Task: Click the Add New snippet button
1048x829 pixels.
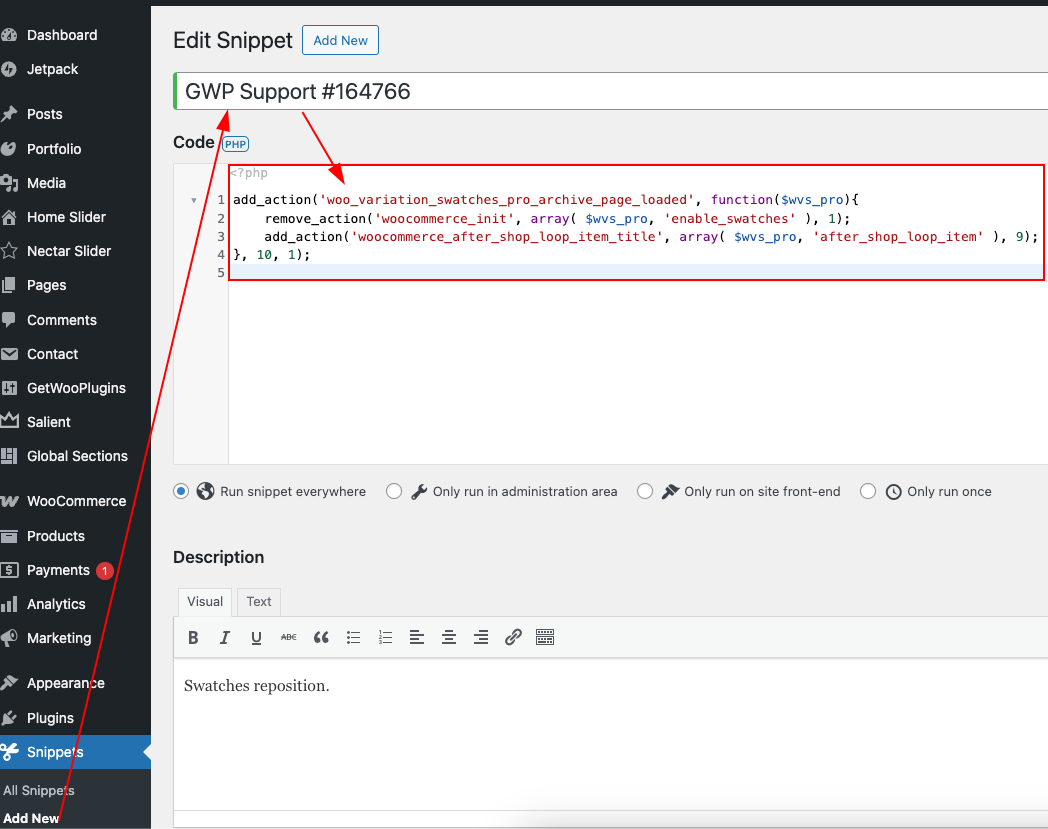Action: point(340,40)
